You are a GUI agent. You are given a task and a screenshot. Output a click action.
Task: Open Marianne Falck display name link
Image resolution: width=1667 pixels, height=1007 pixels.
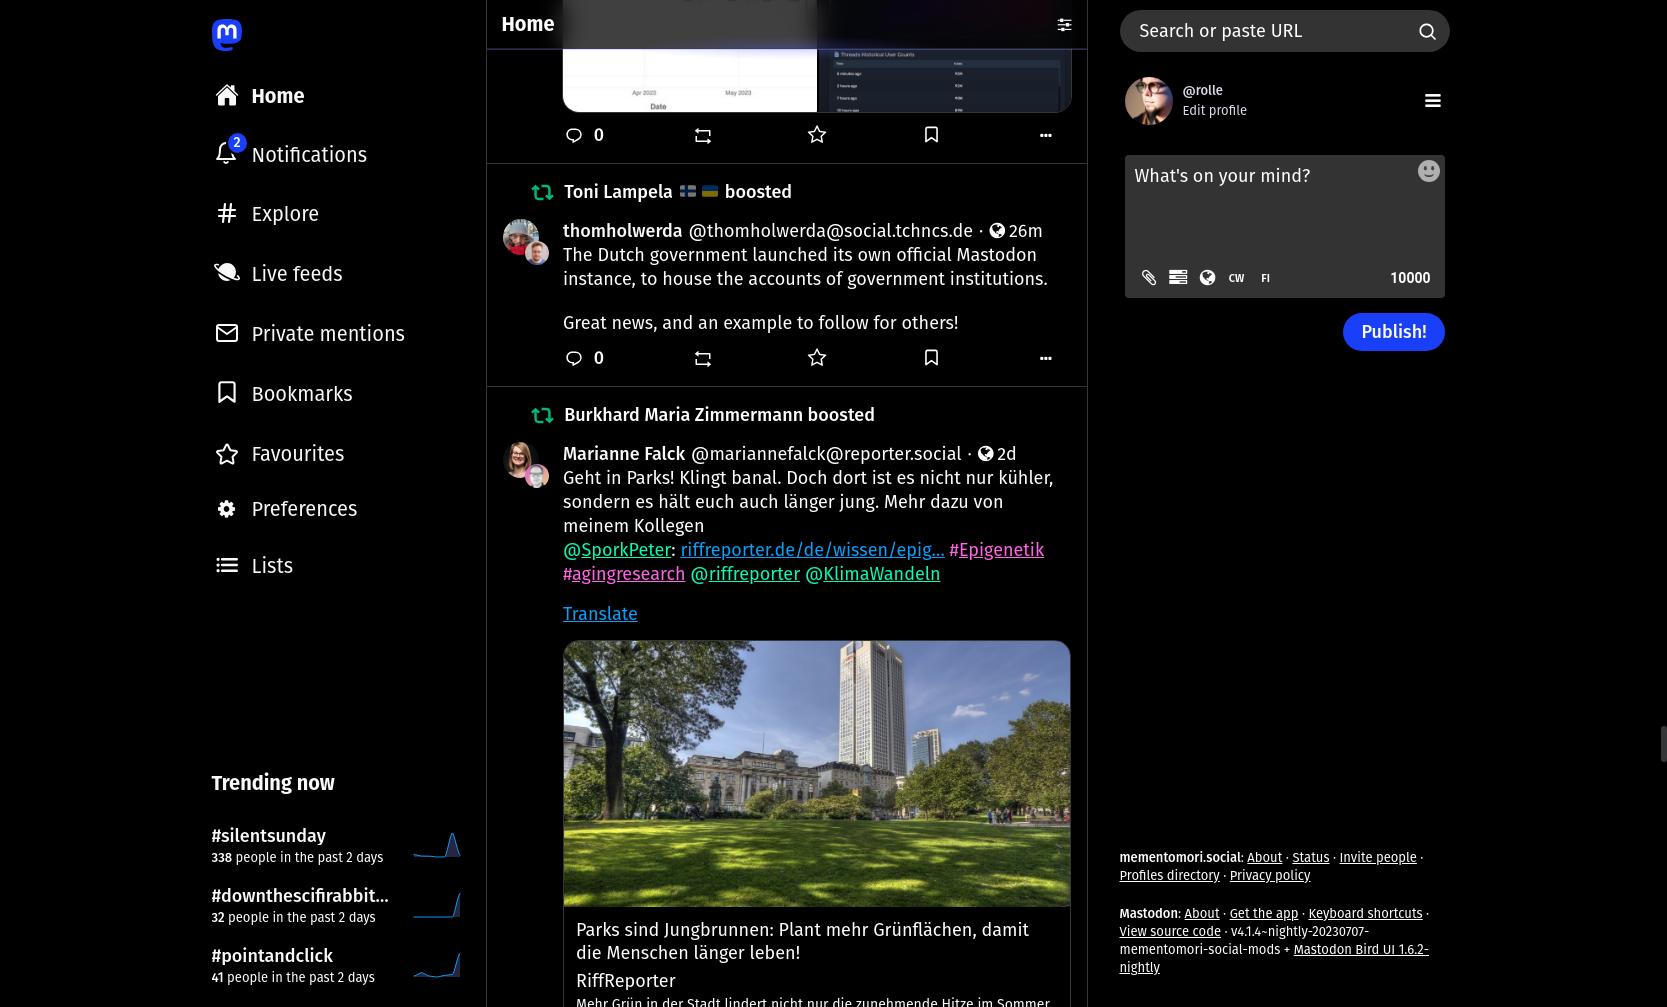[624, 454]
